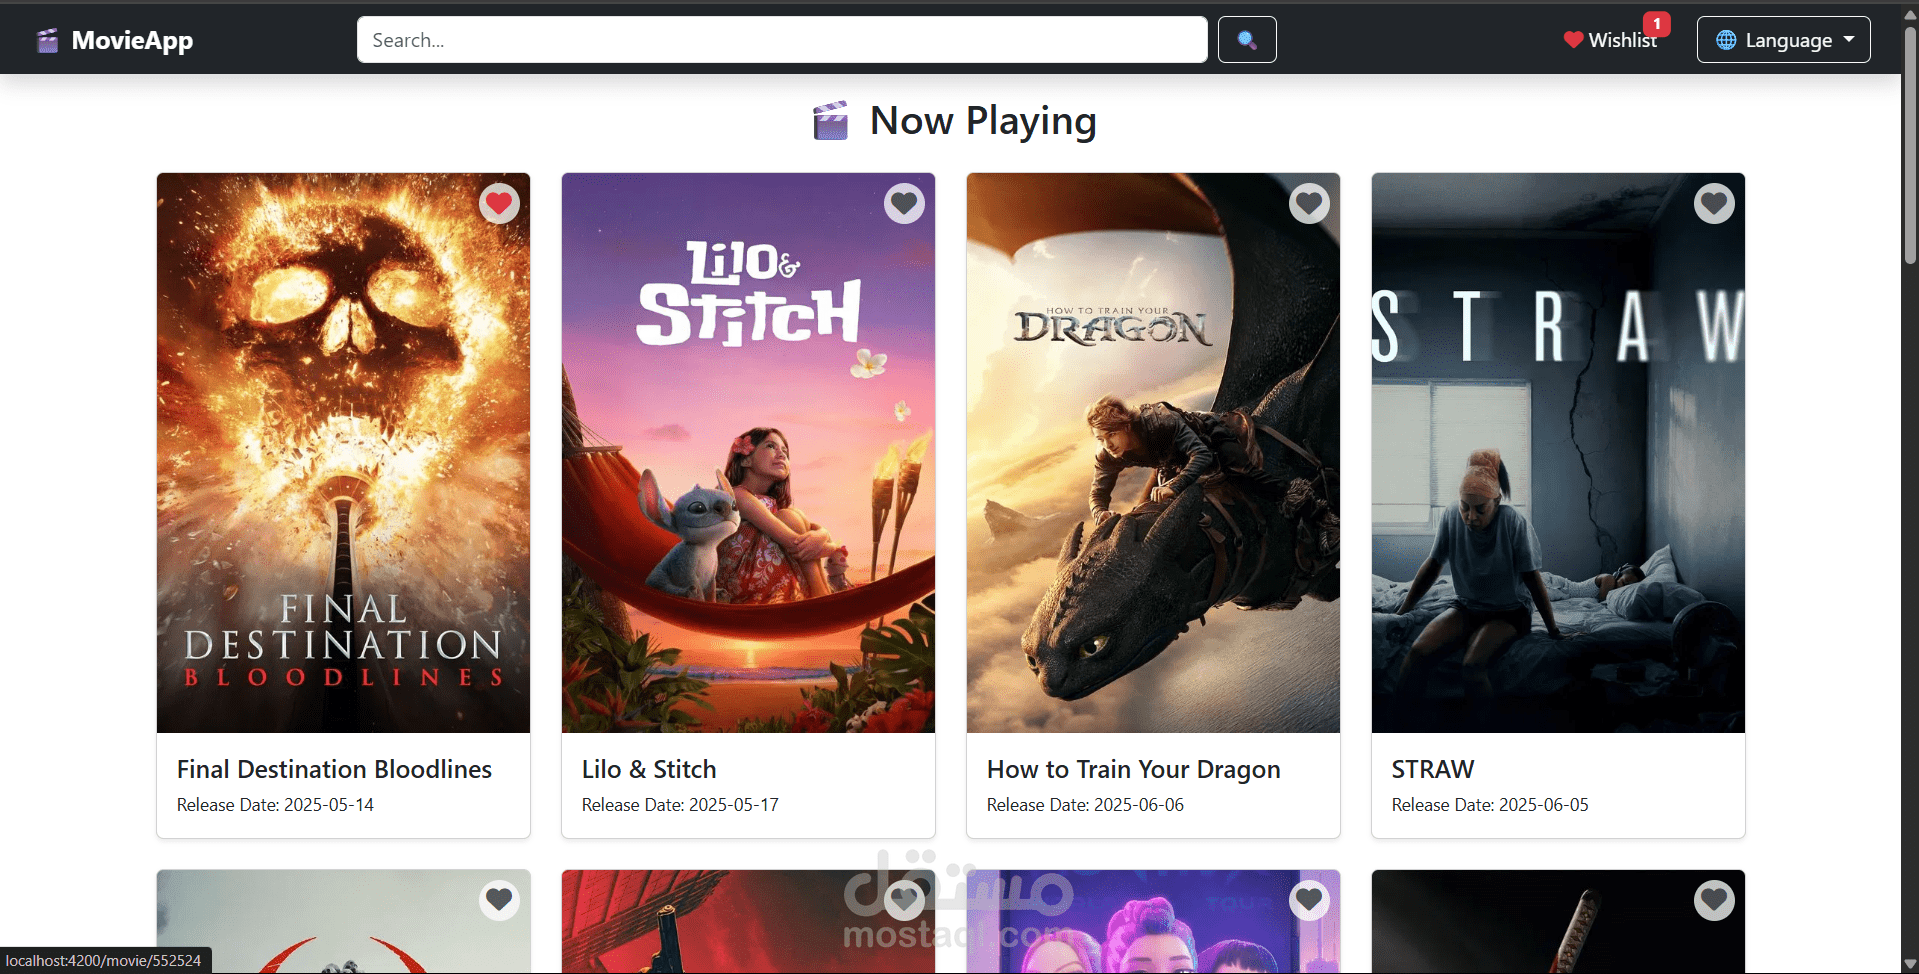Click the Wishlist count badge showing 1
The width and height of the screenshot is (1919, 974).
[1657, 23]
